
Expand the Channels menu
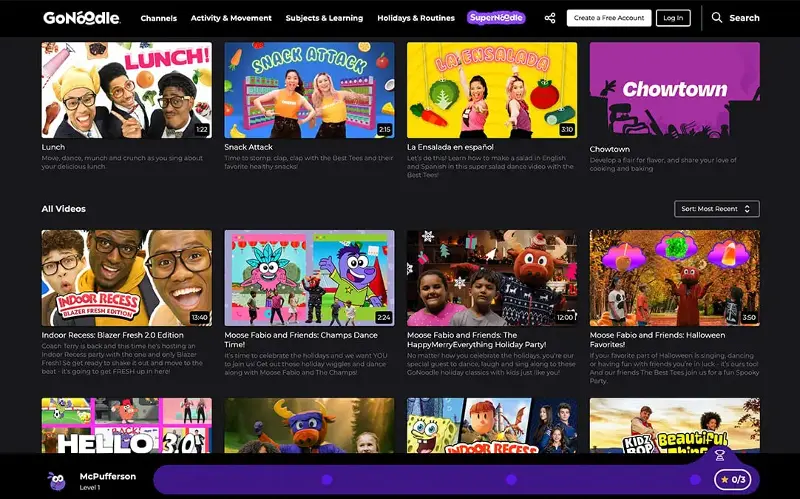[x=159, y=18]
